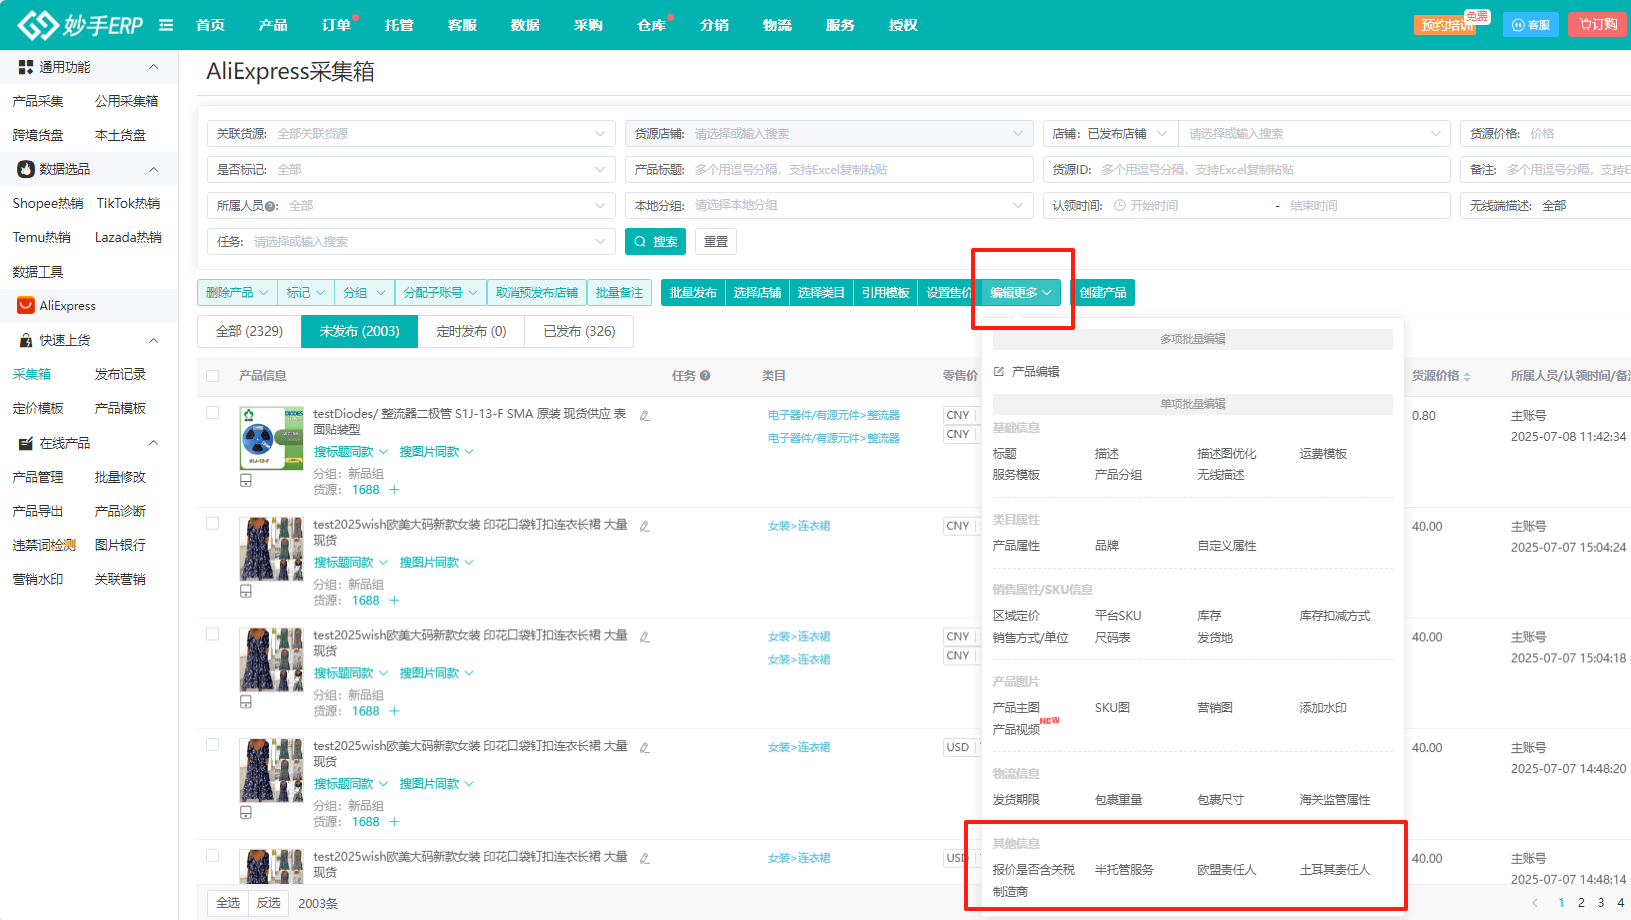The image size is (1631, 920).
Task: Open the 关联货源 dropdown
Action: click(411, 133)
